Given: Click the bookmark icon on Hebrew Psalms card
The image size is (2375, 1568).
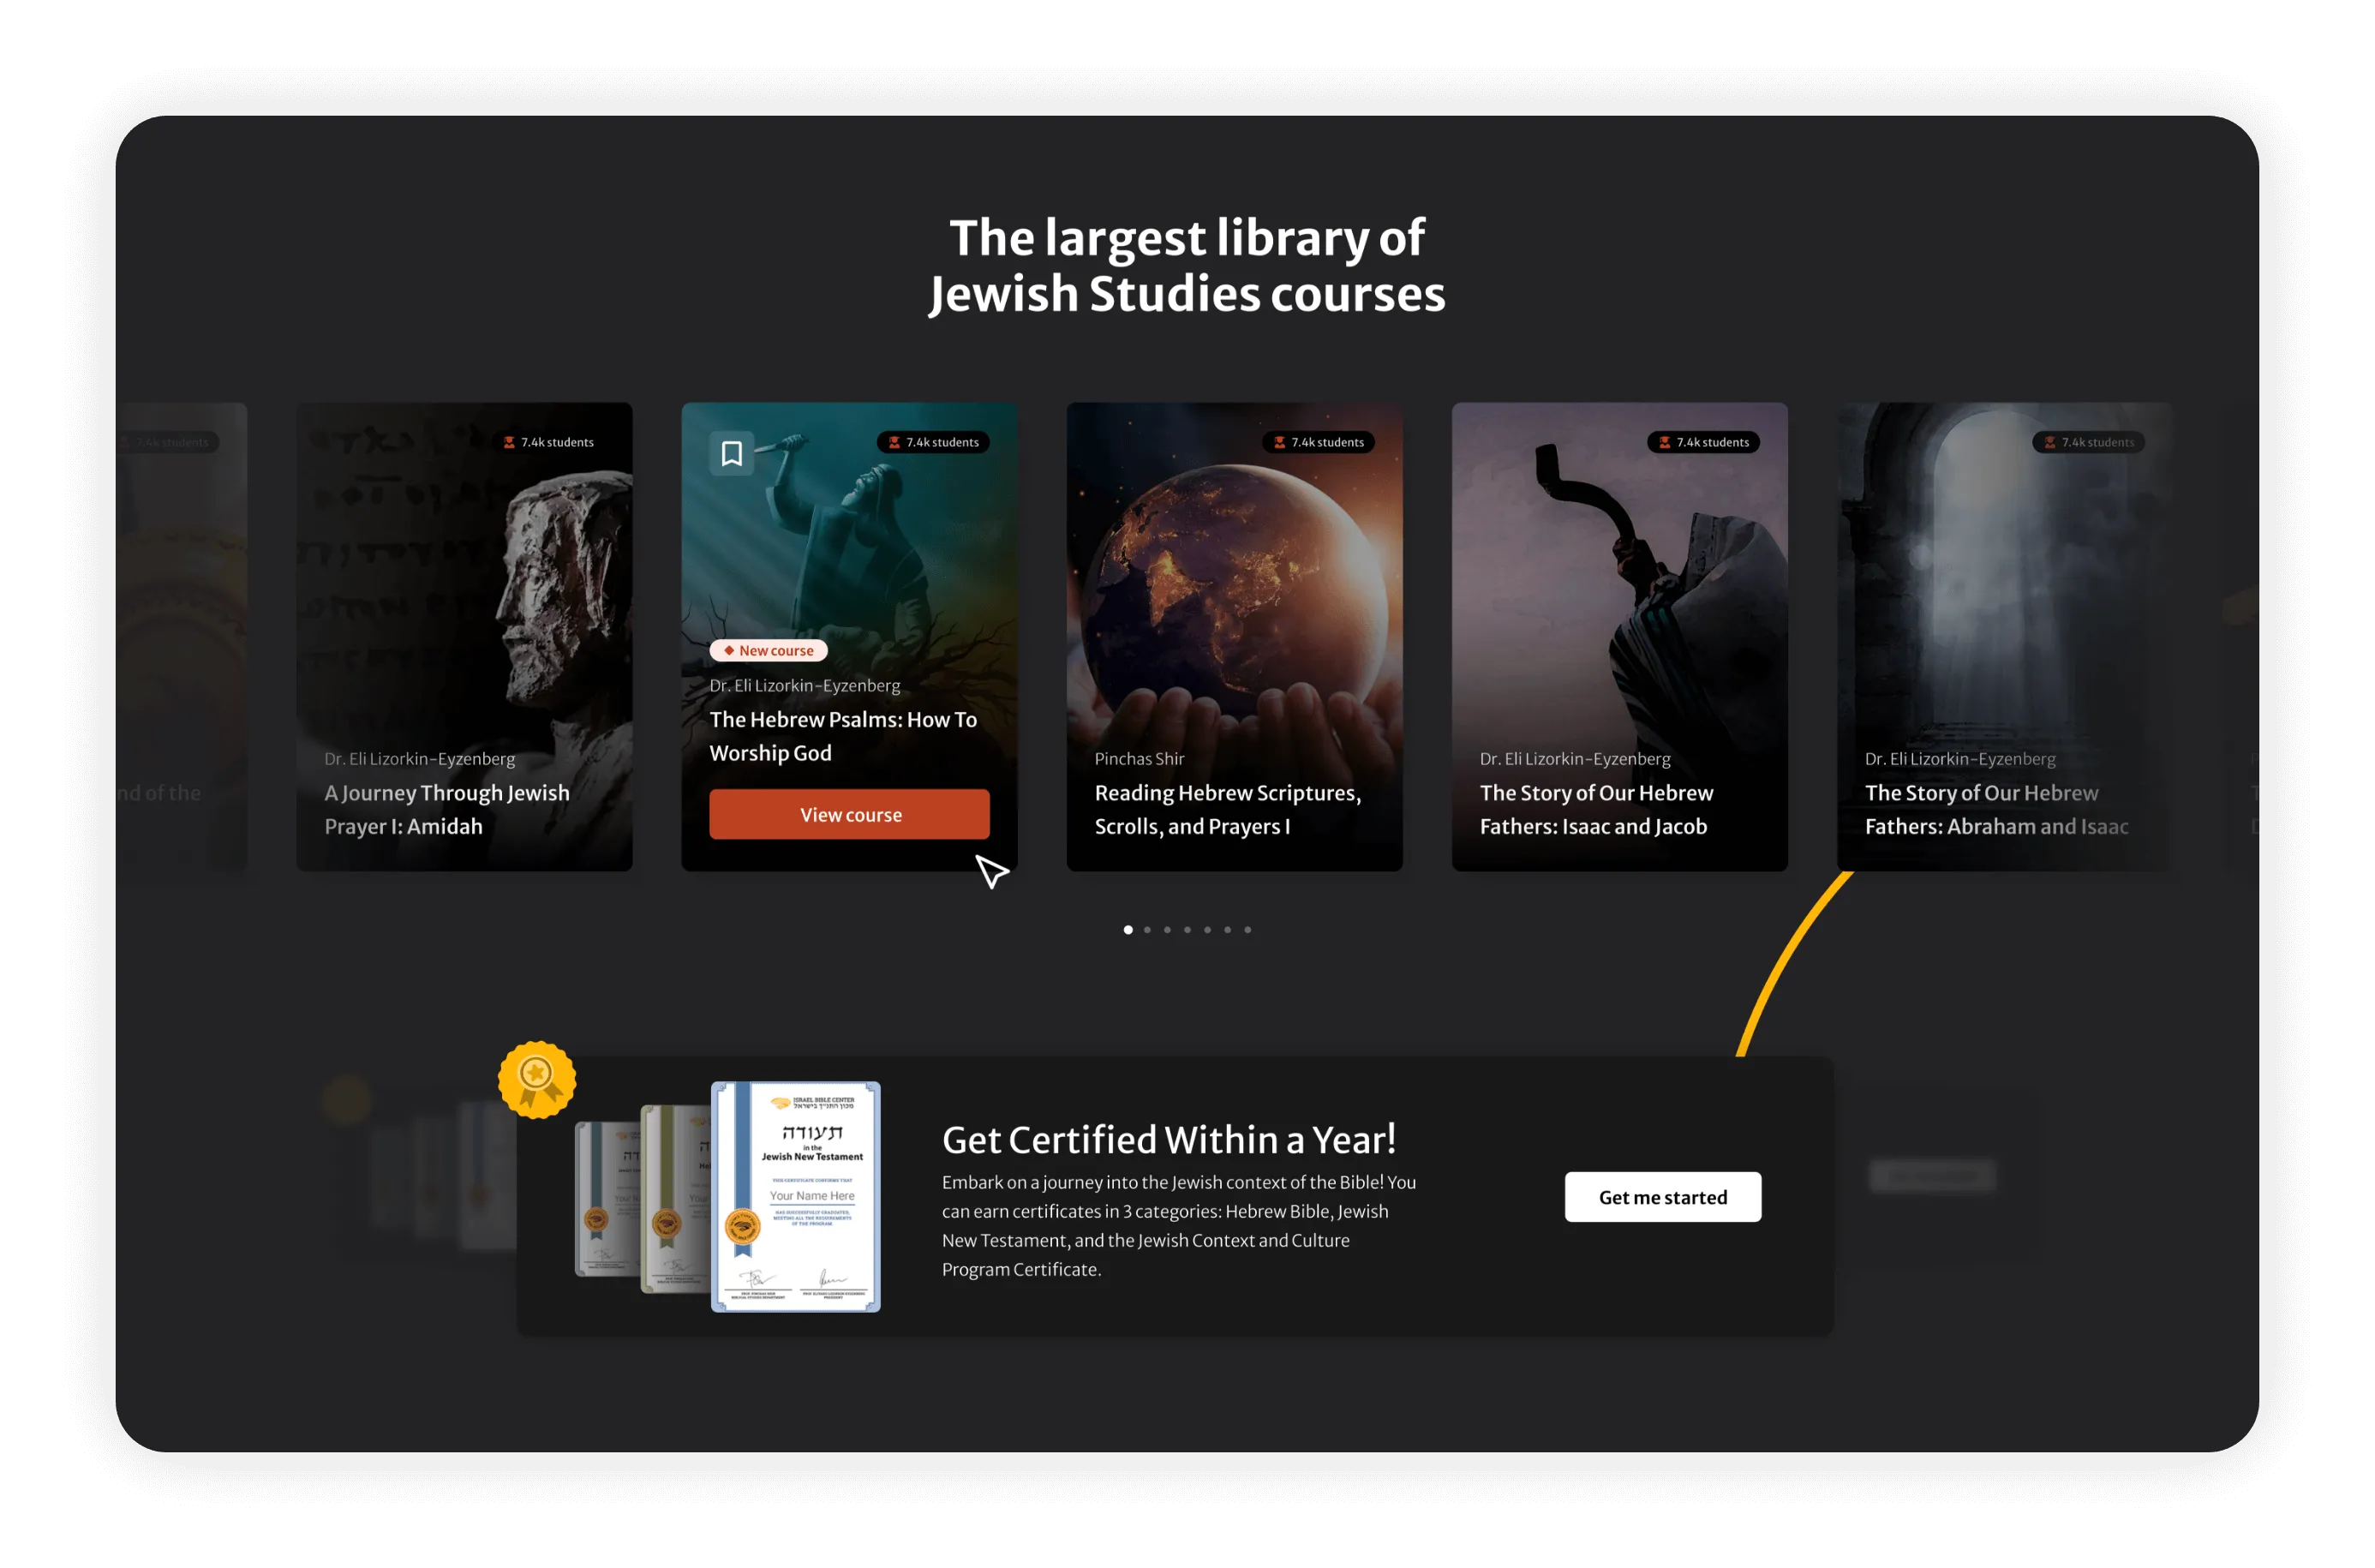Looking at the screenshot, I should (731, 453).
